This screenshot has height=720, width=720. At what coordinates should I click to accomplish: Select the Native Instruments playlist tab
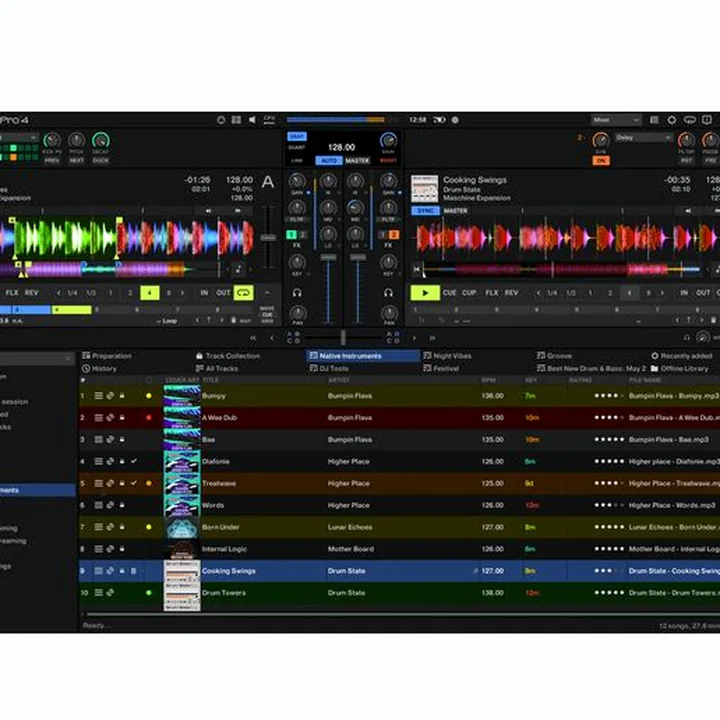click(x=363, y=356)
